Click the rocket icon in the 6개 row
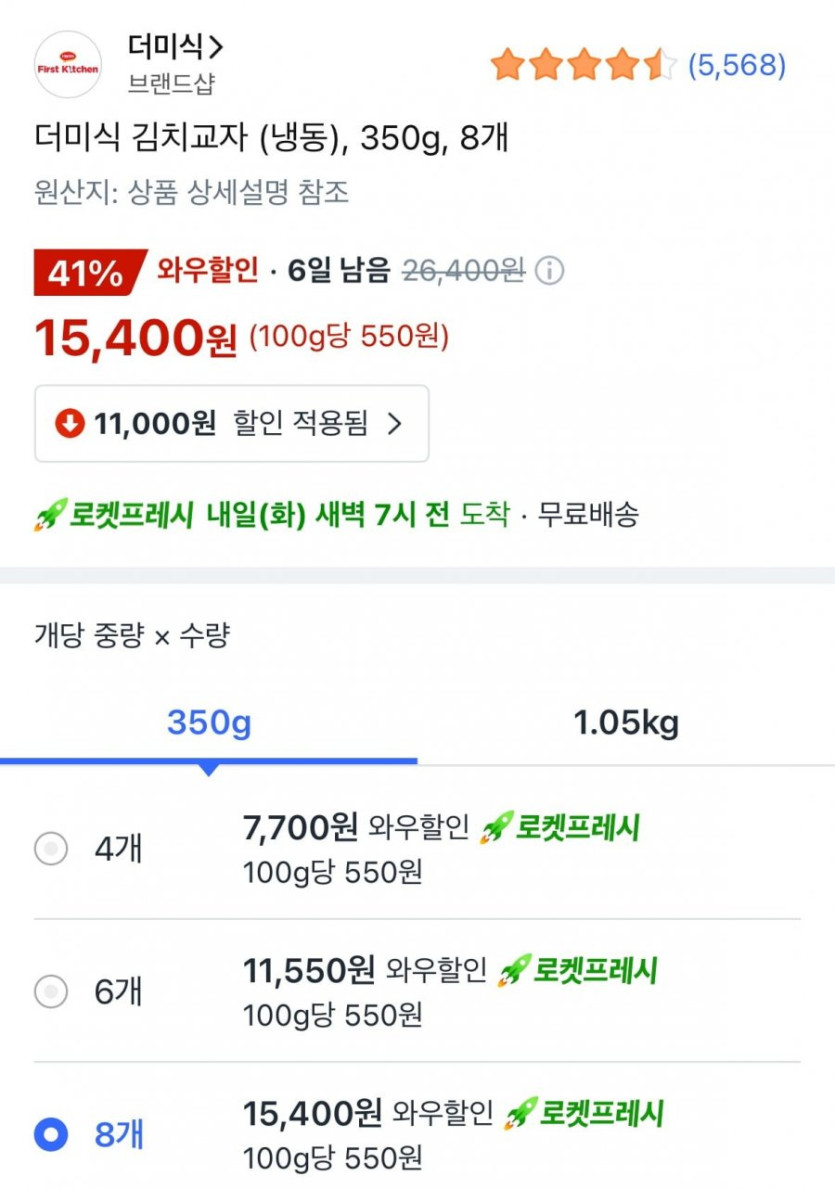 pyautogui.click(x=513, y=970)
